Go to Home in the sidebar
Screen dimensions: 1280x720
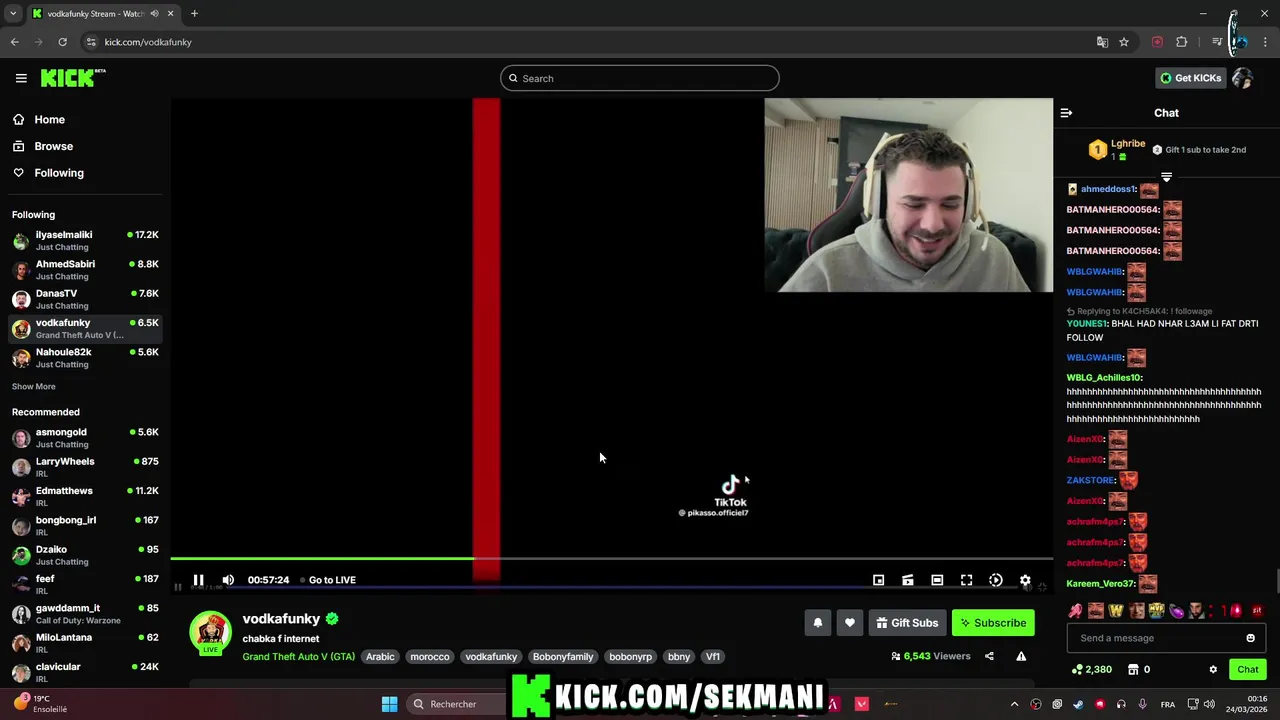point(49,119)
